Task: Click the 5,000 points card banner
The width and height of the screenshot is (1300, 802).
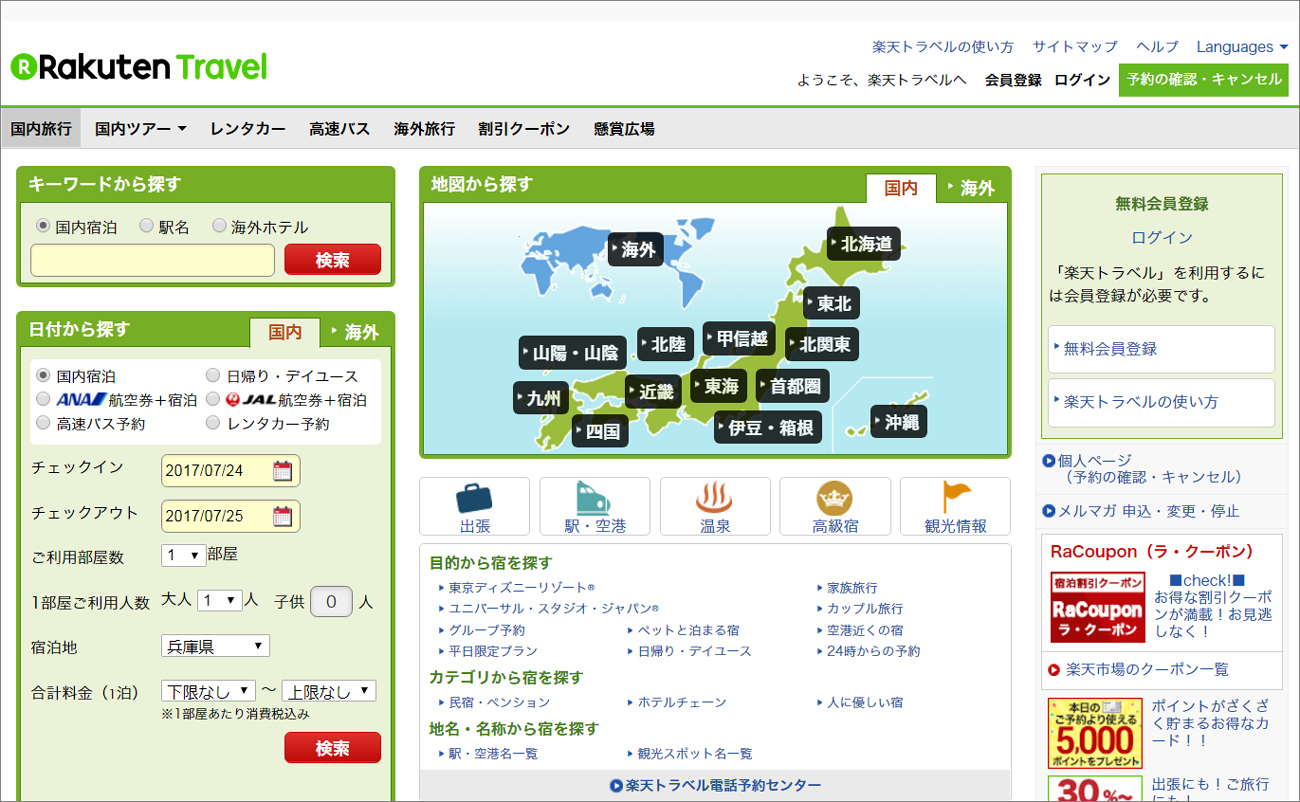Action: (x=1095, y=733)
